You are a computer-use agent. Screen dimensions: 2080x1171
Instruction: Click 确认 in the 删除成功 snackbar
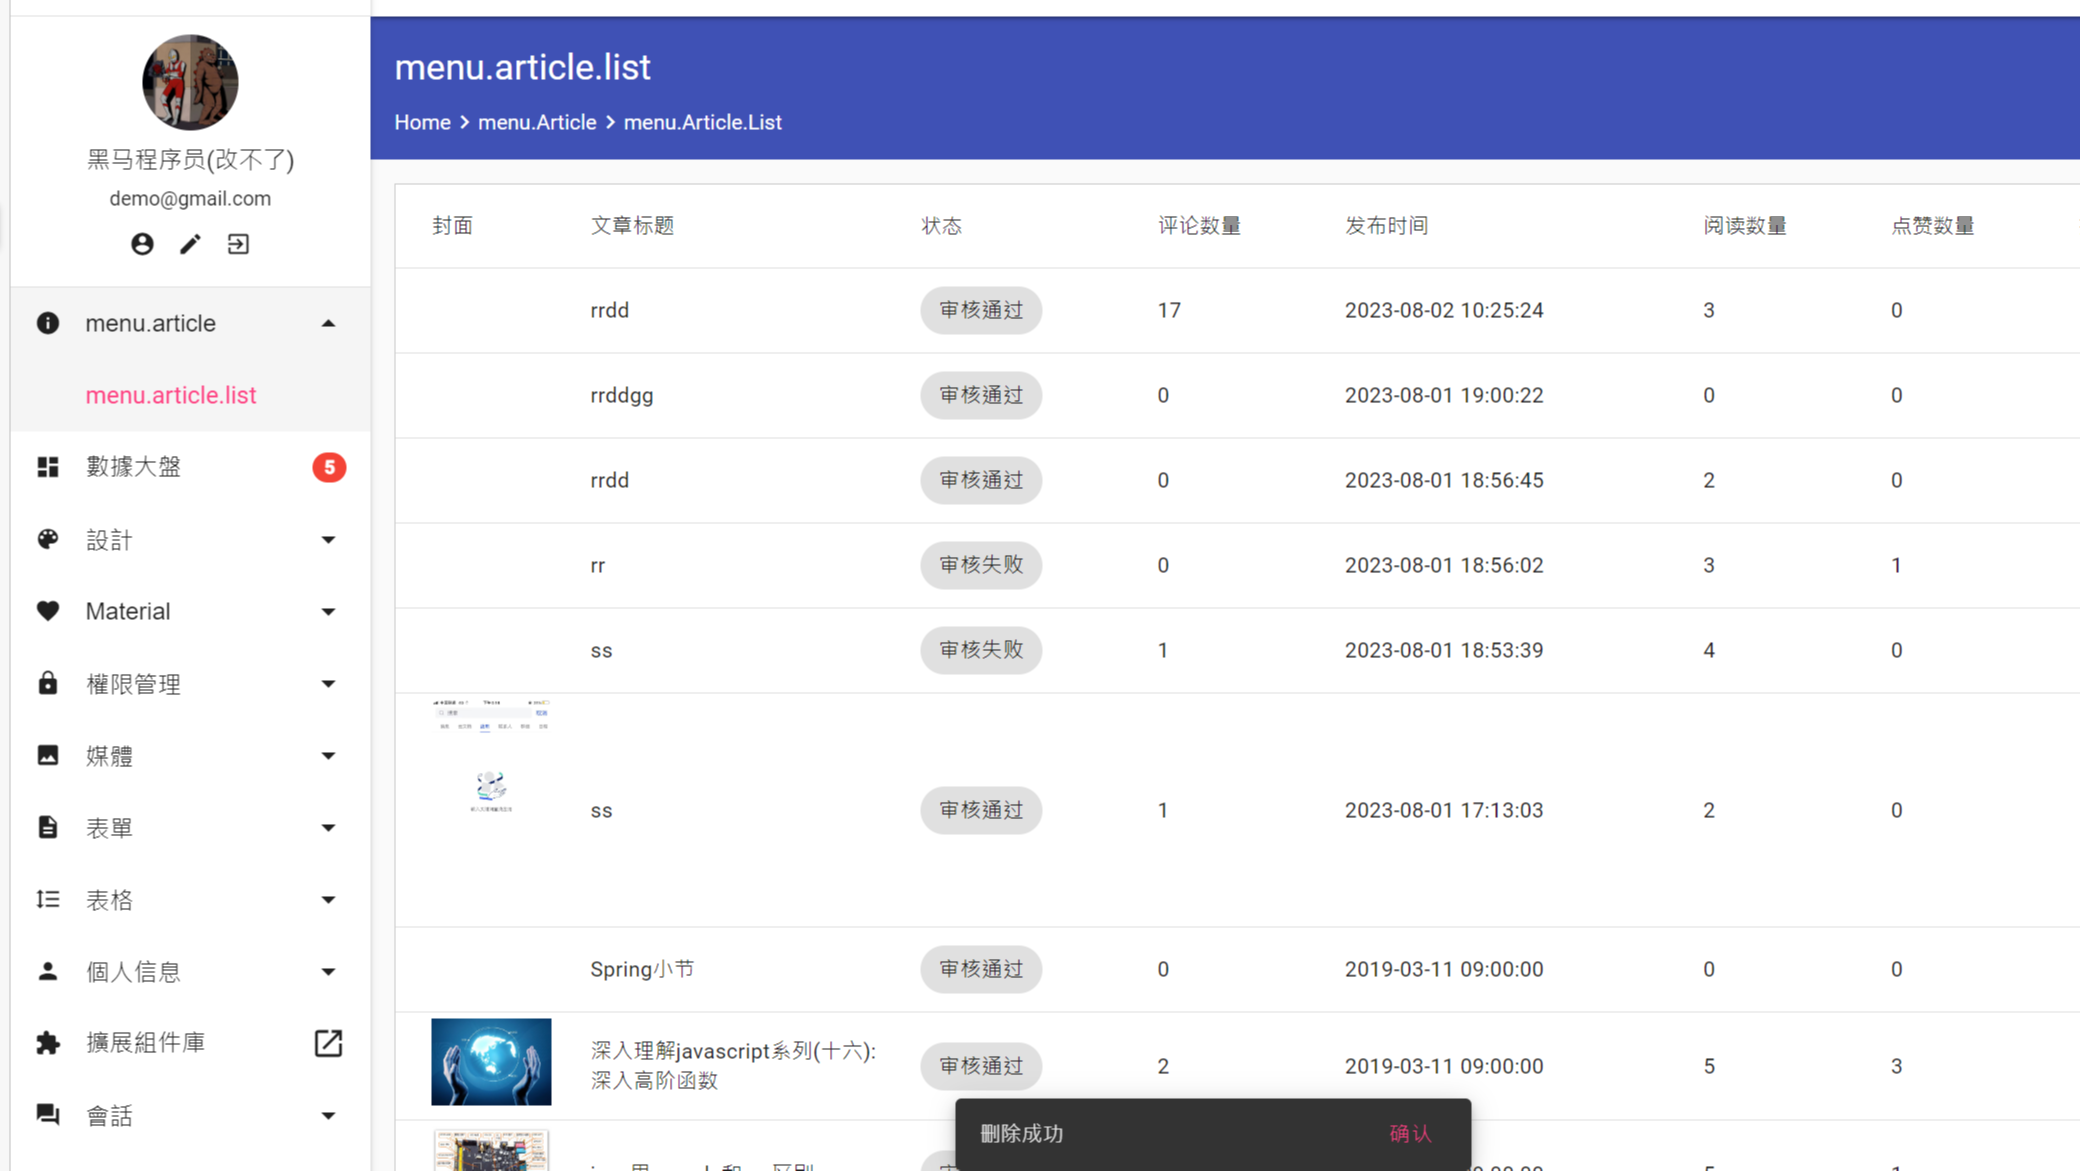tap(1410, 1133)
